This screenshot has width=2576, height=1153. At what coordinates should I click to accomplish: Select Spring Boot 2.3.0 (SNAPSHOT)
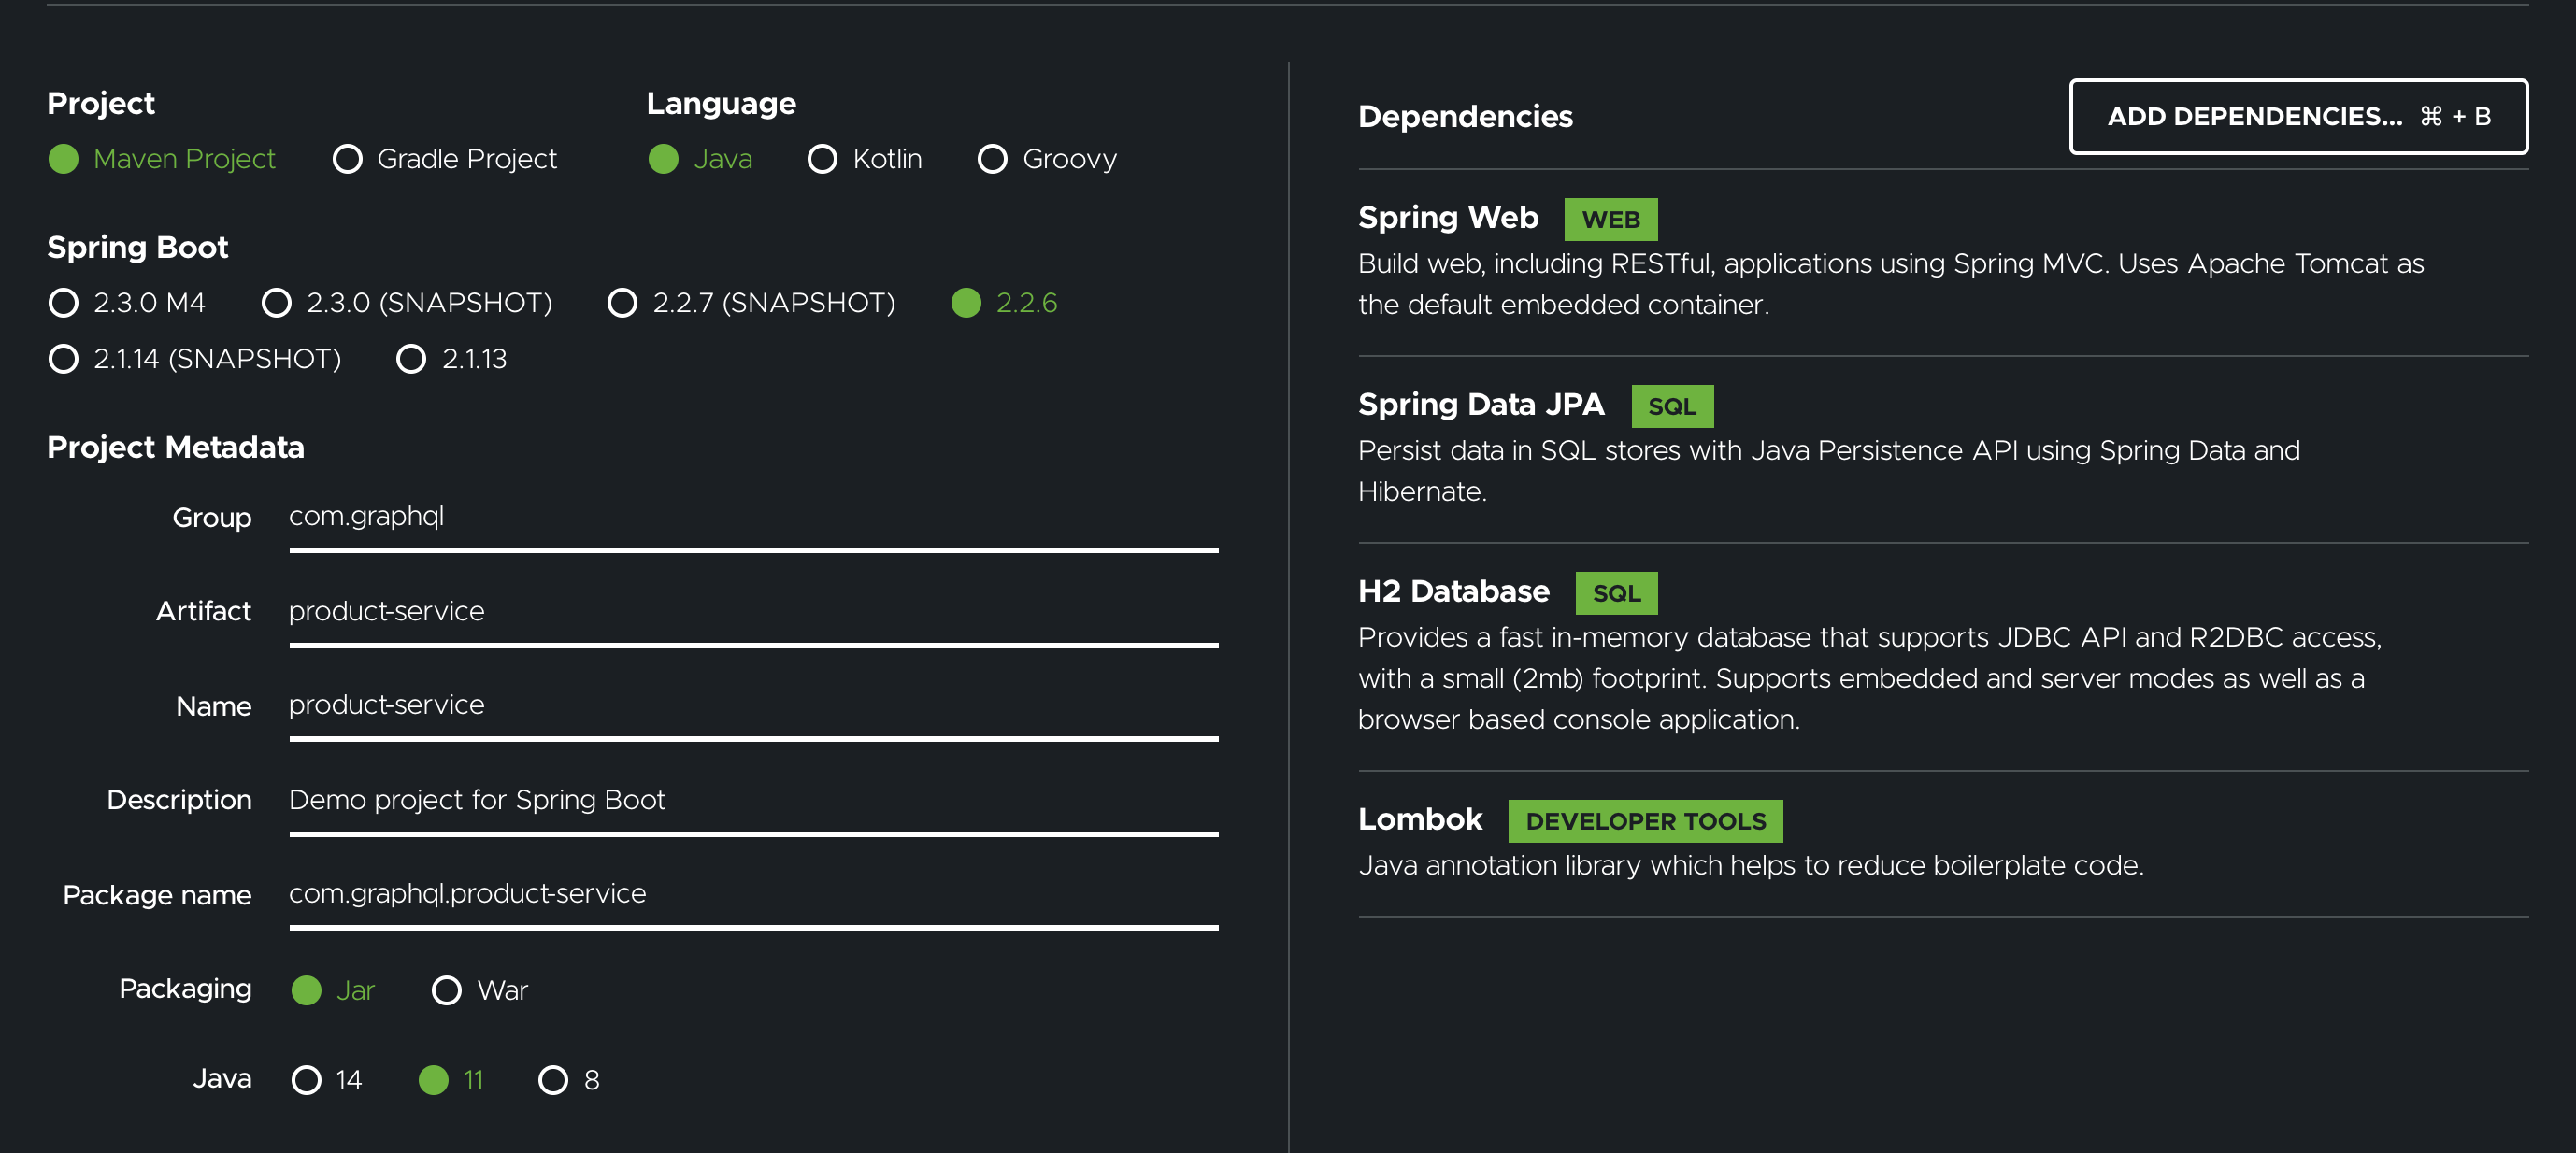click(x=406, y=303)
